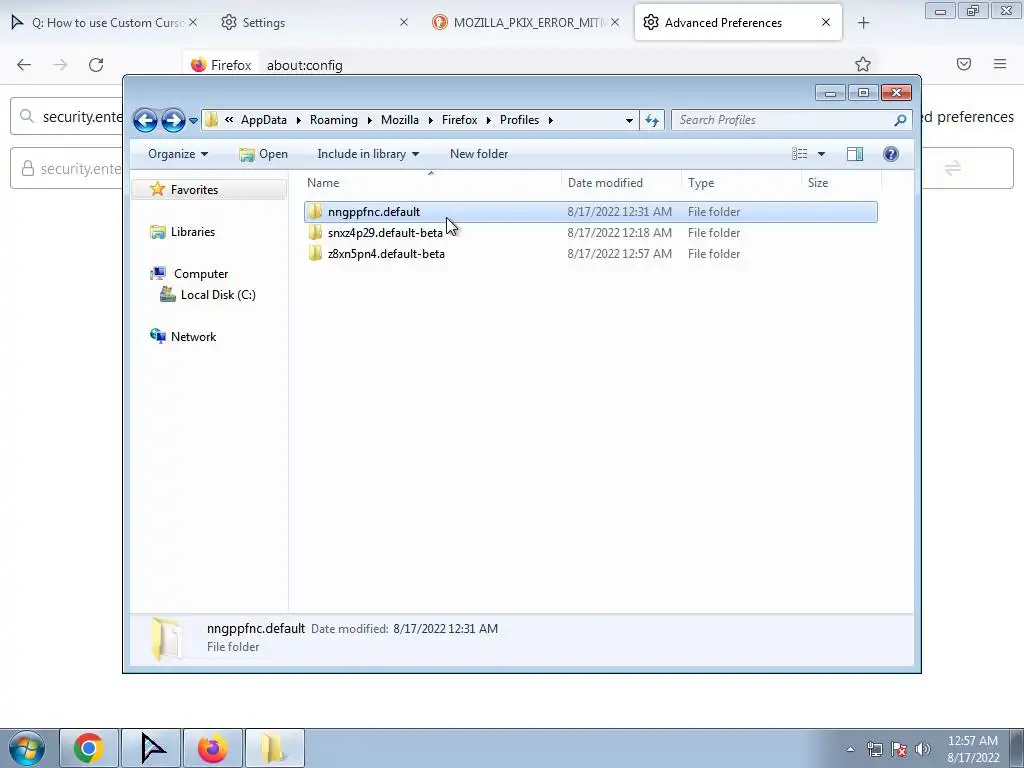Click New folder in the toolbar

479,154
